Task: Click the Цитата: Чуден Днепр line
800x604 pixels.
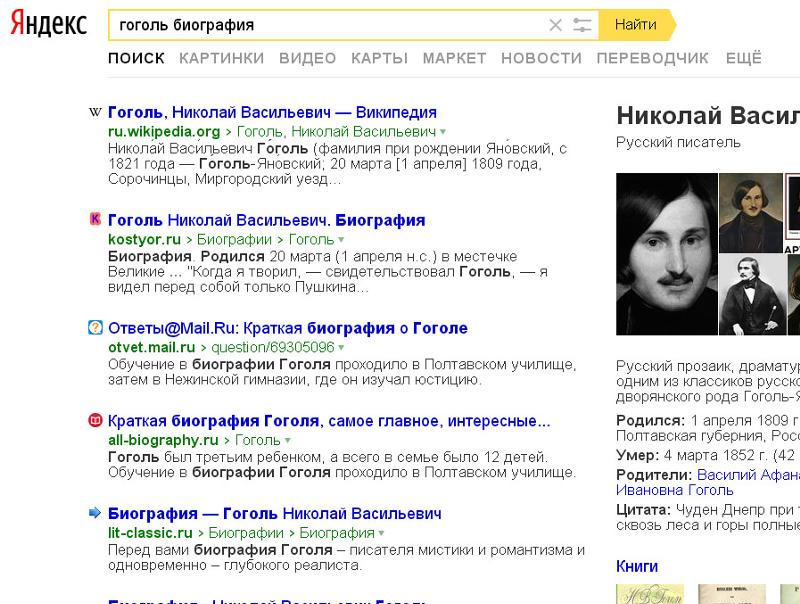Action: (708, 510)
